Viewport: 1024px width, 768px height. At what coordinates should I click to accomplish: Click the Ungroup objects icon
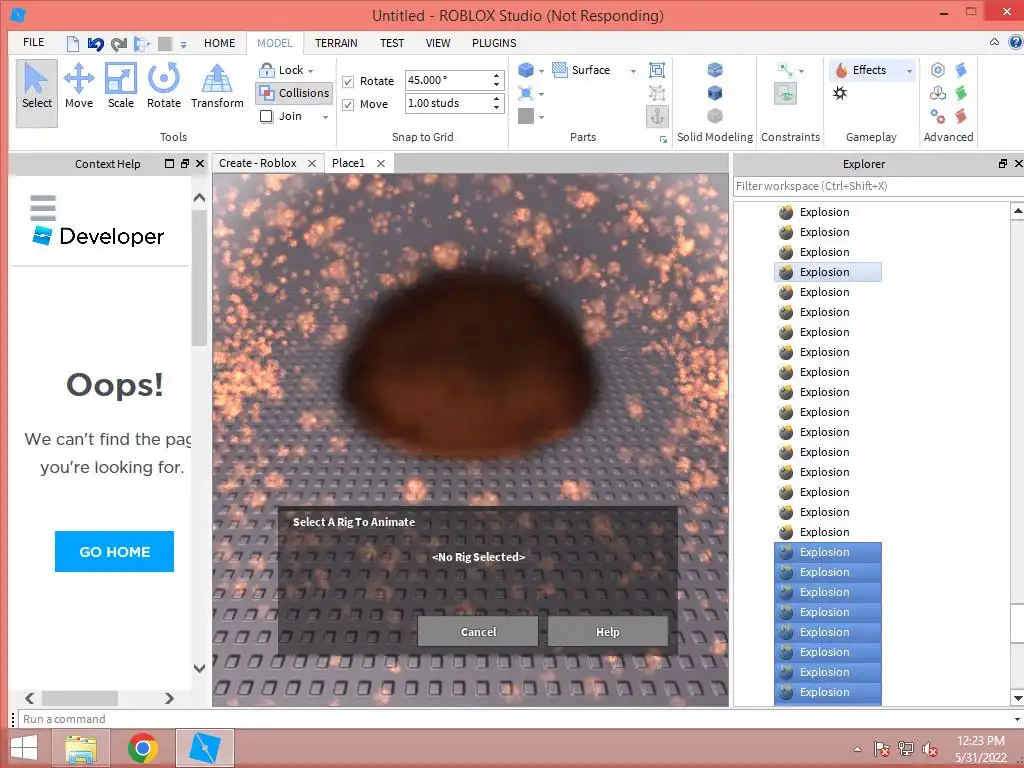[657, 93]
